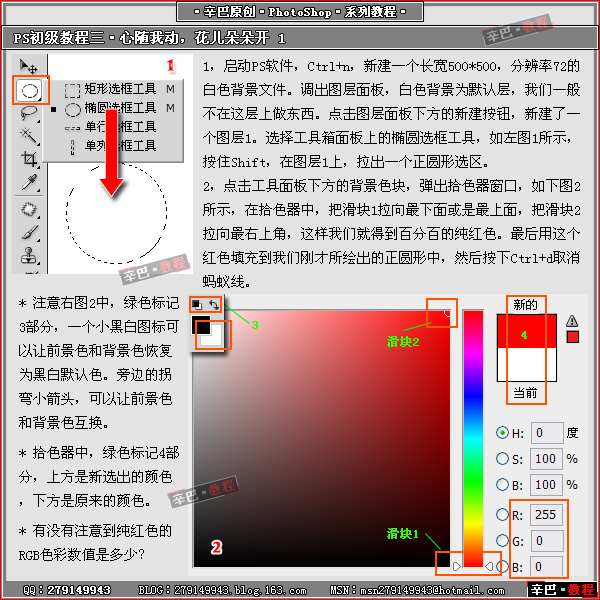Choose 矩形选框工具 from the flyout menu
This screenshot has height=600, width=600.
119,90
